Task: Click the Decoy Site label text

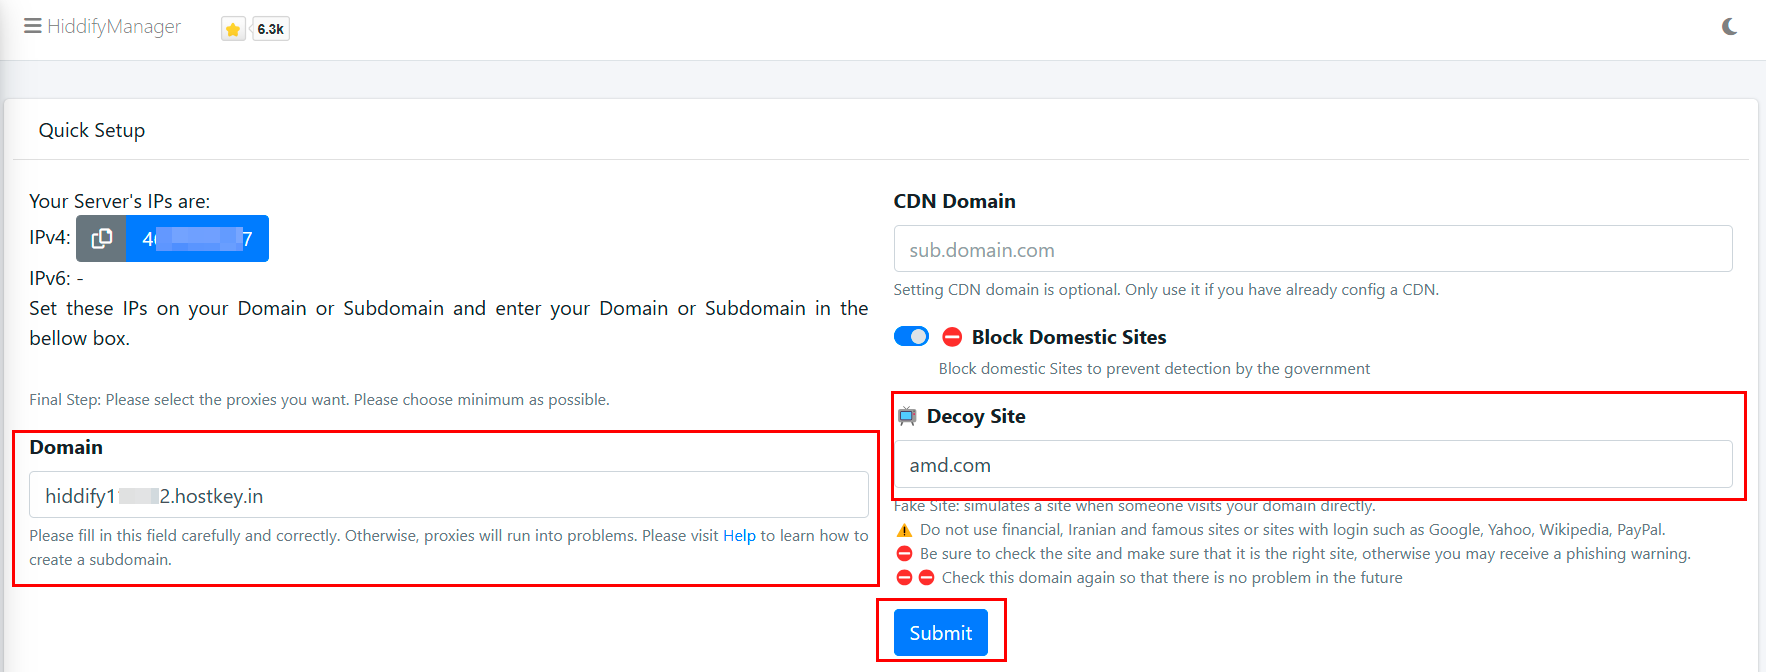Action: tap(975, 416)
